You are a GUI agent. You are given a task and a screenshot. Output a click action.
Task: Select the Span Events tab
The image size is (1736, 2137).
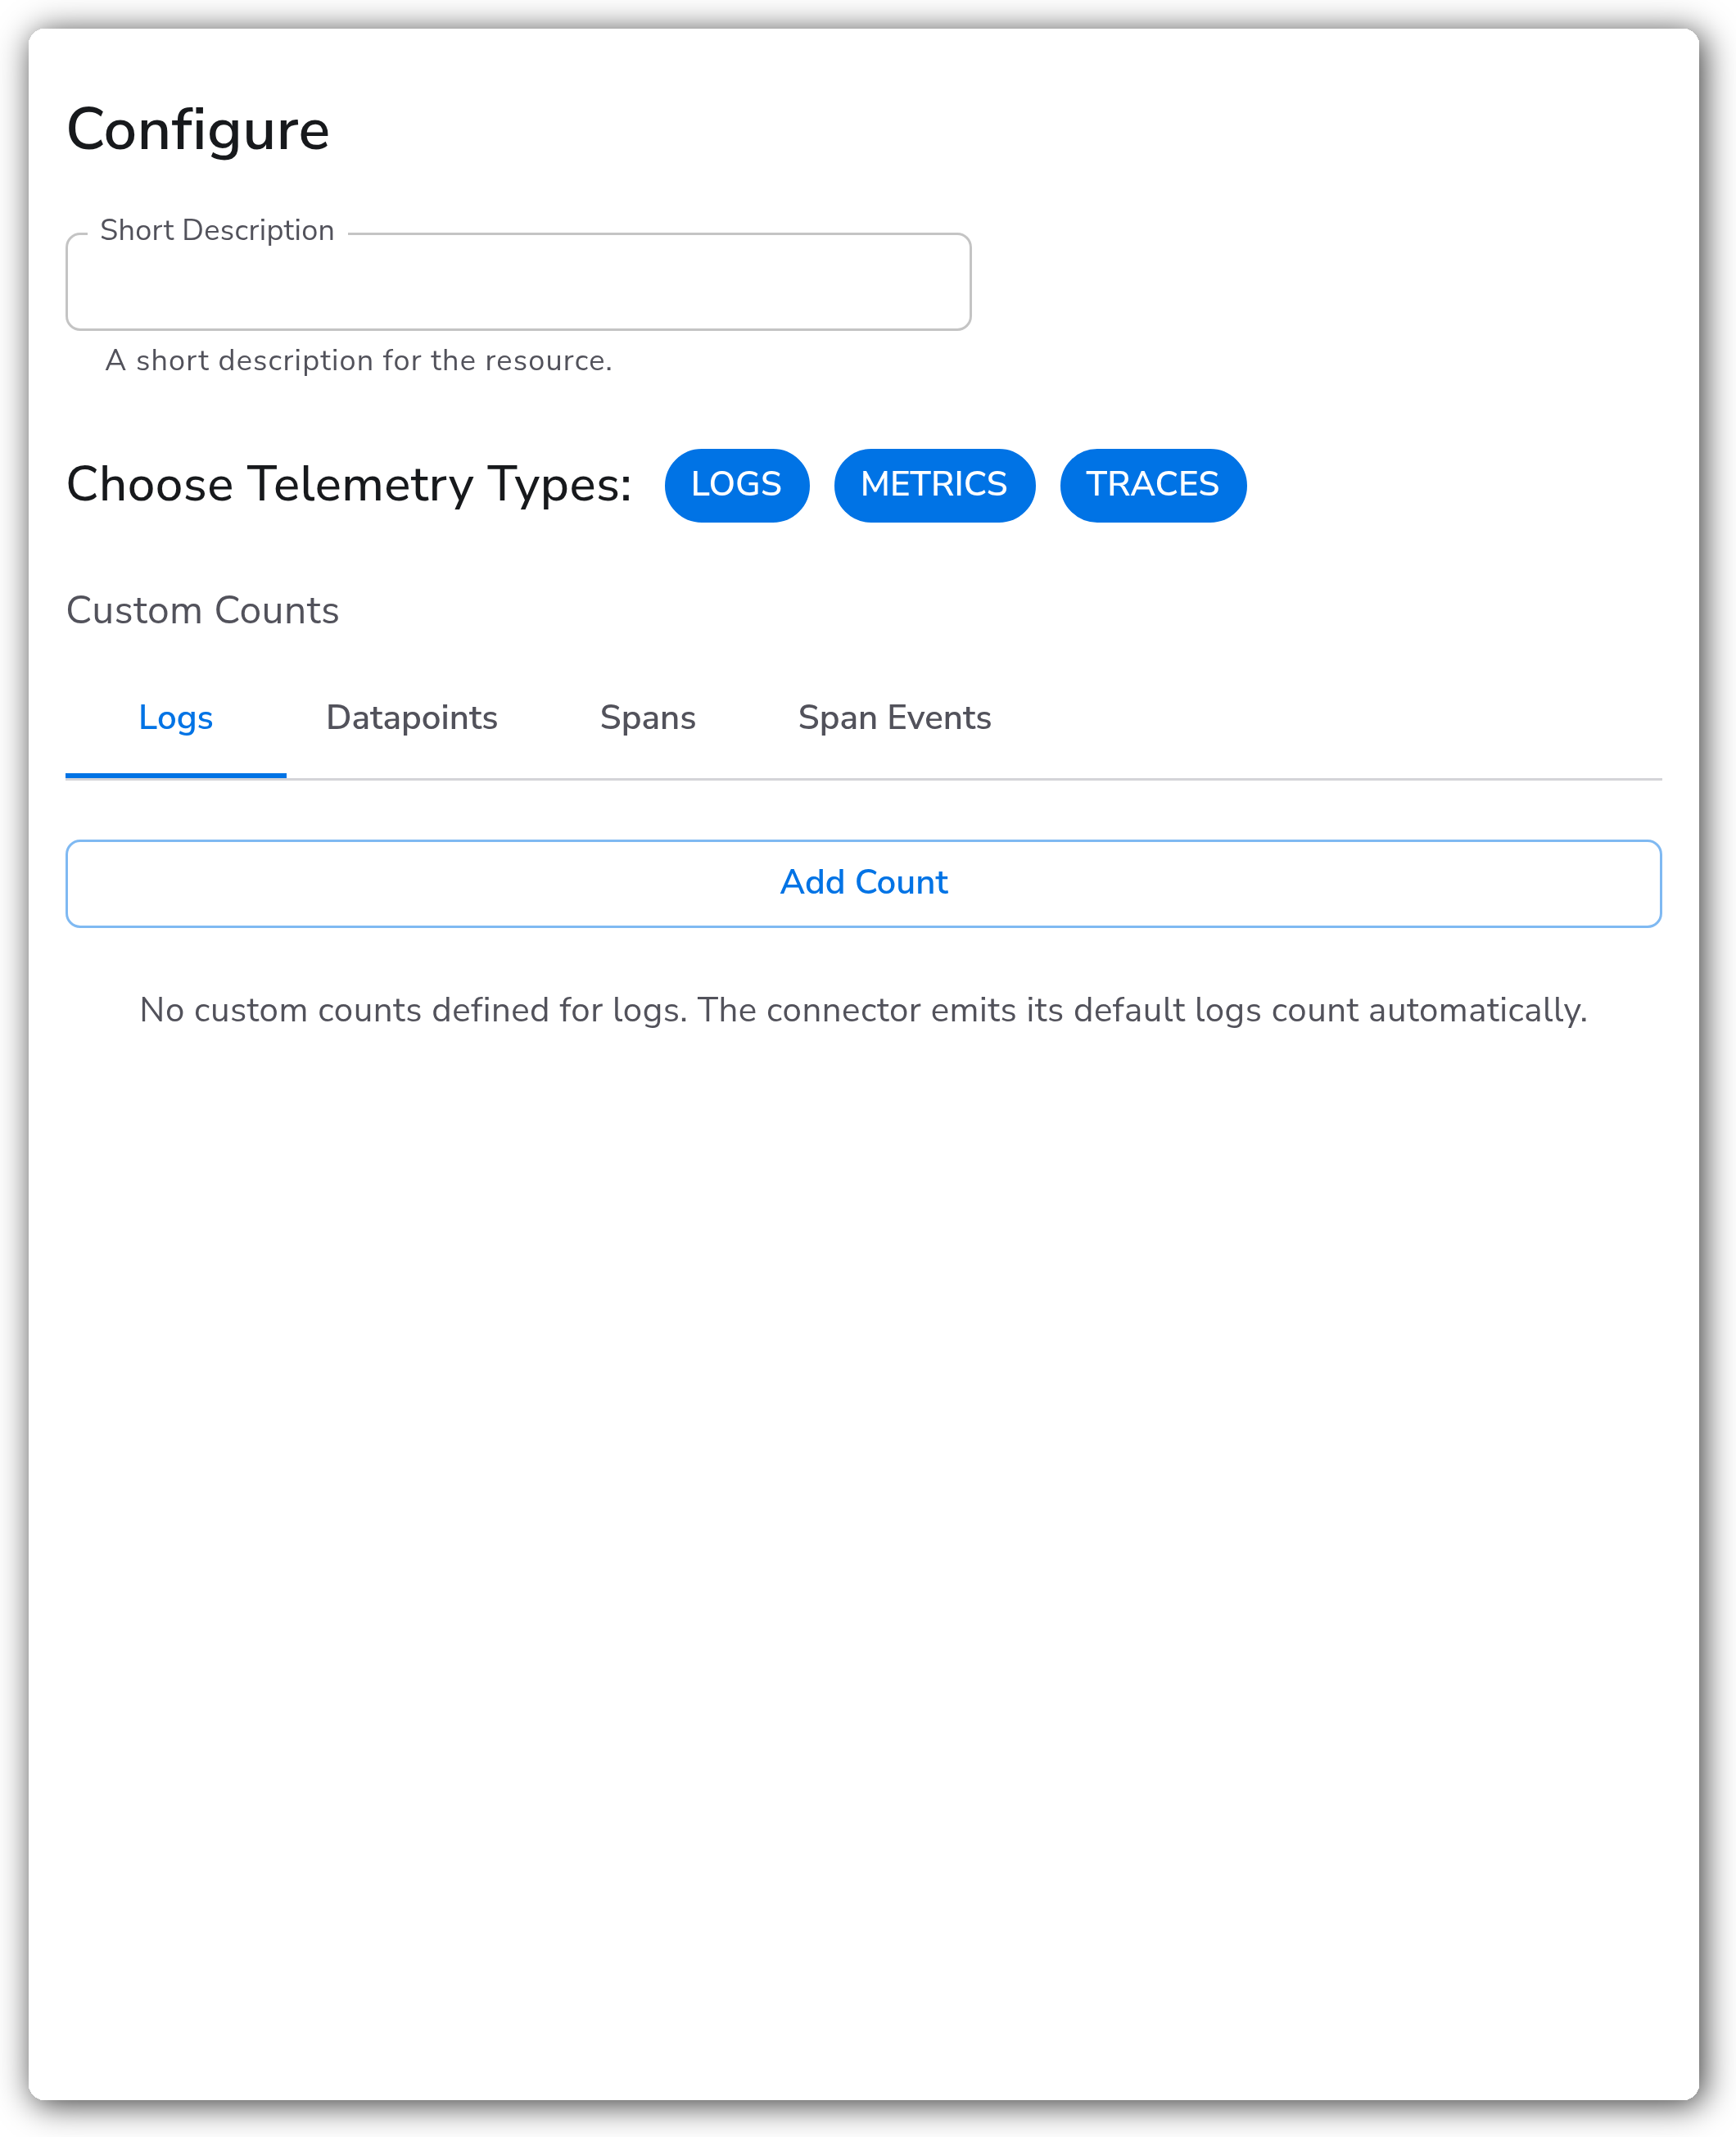point(894,718)
